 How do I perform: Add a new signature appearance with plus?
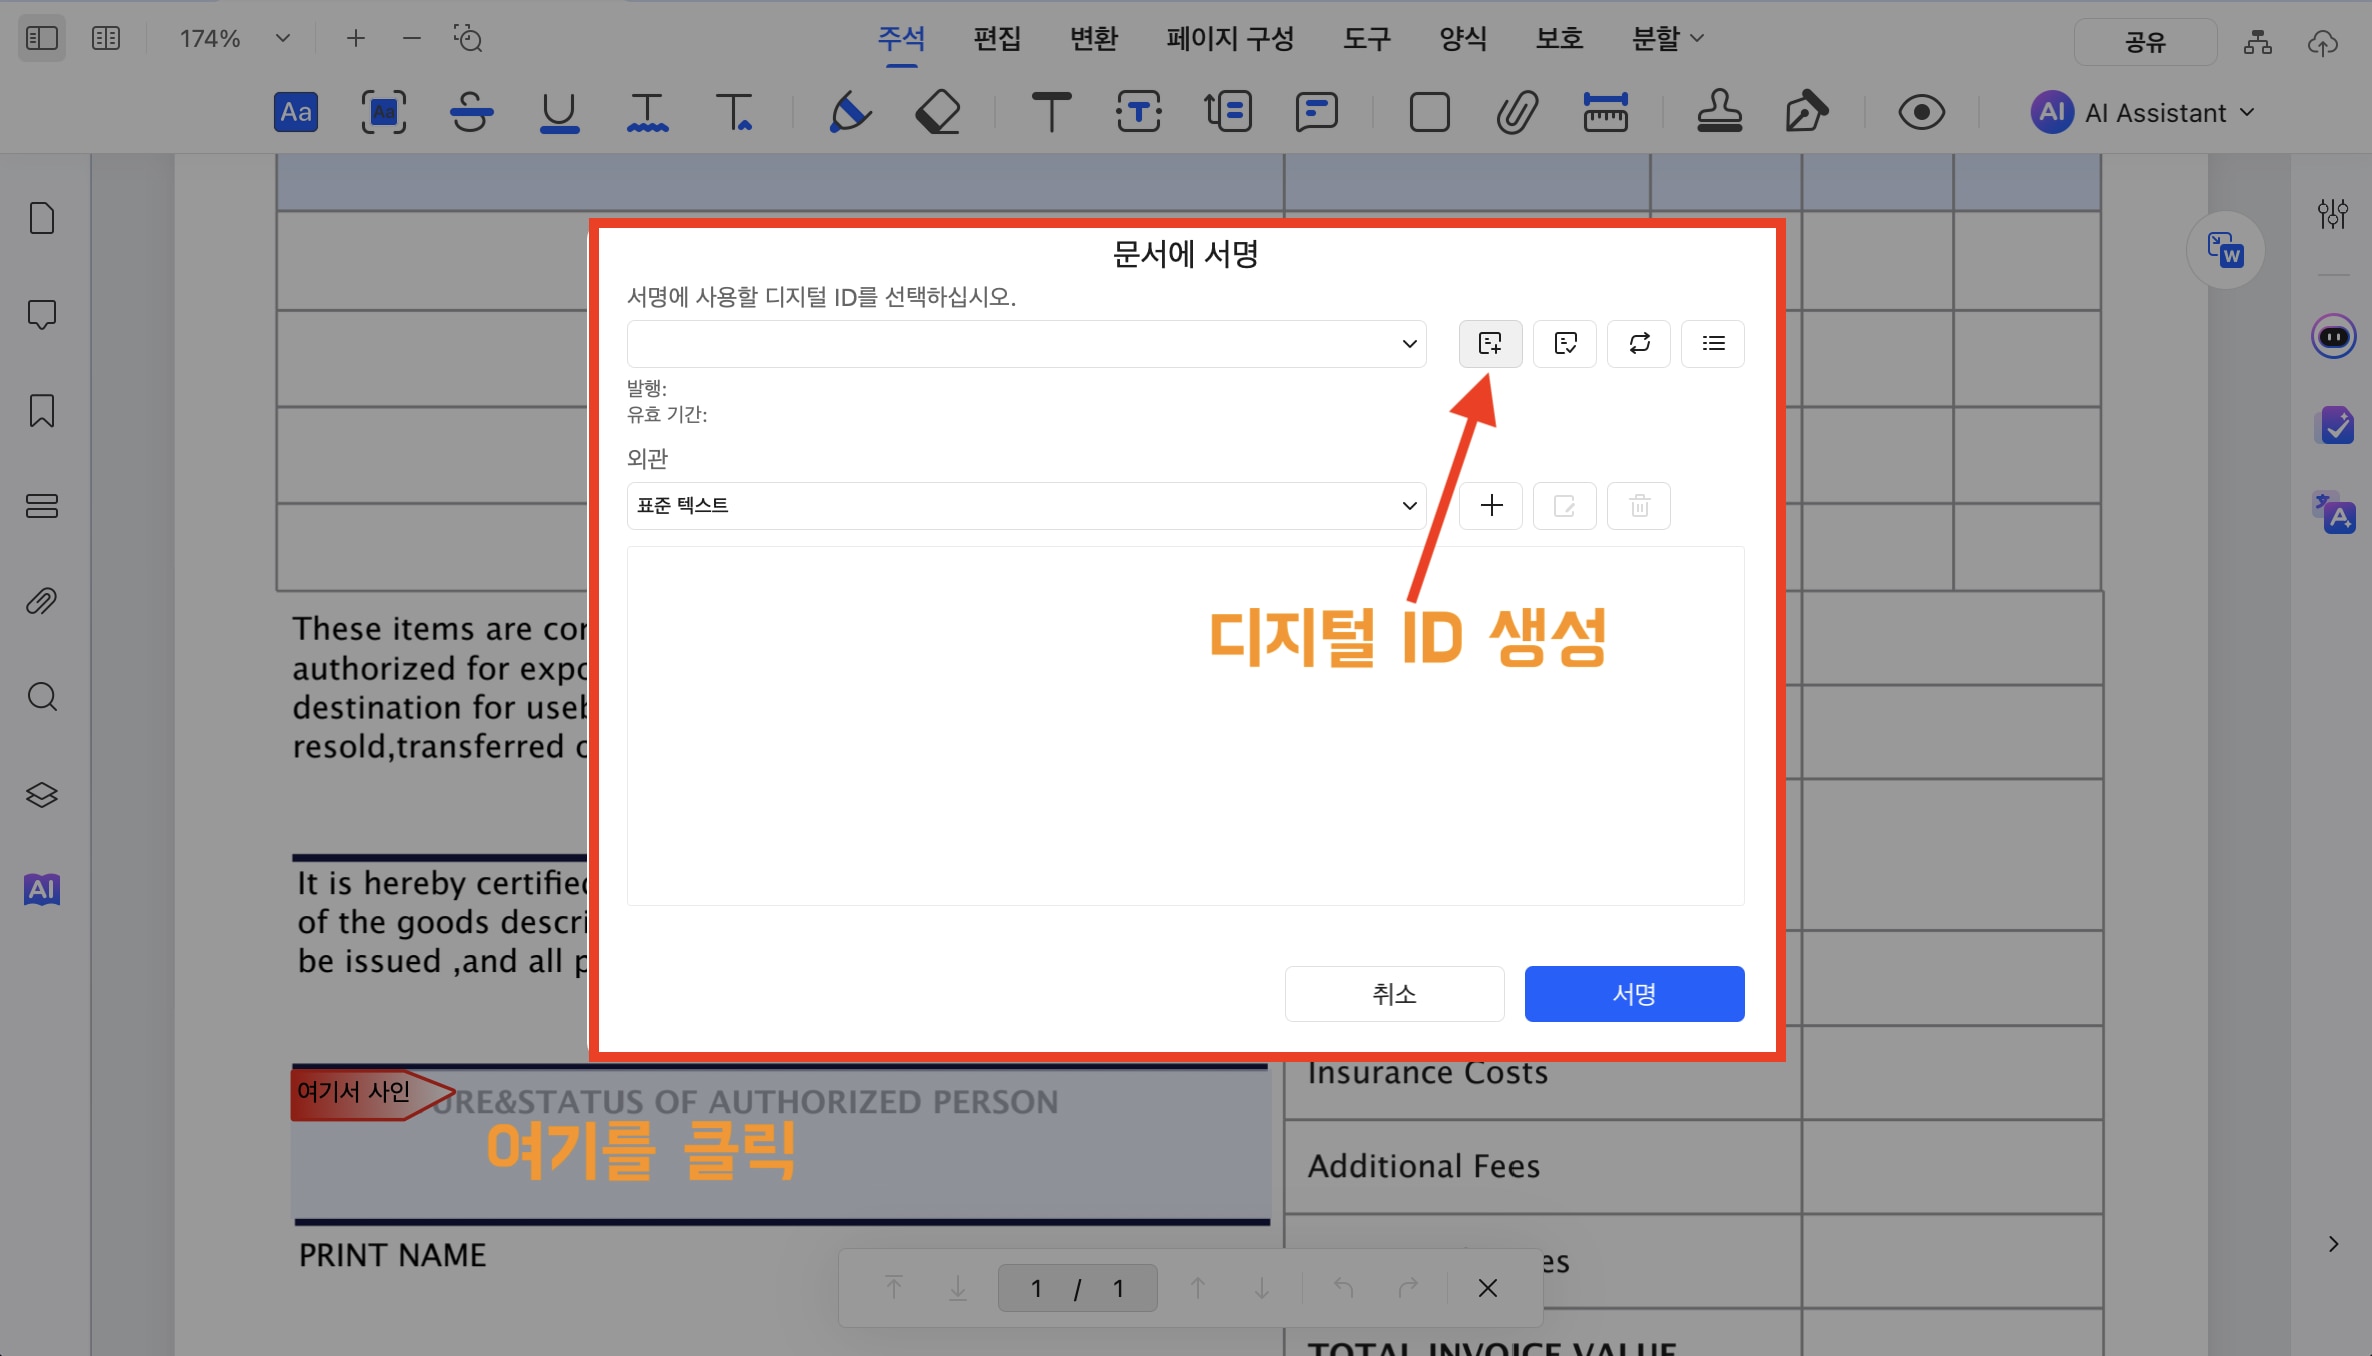click(1491, 506)
